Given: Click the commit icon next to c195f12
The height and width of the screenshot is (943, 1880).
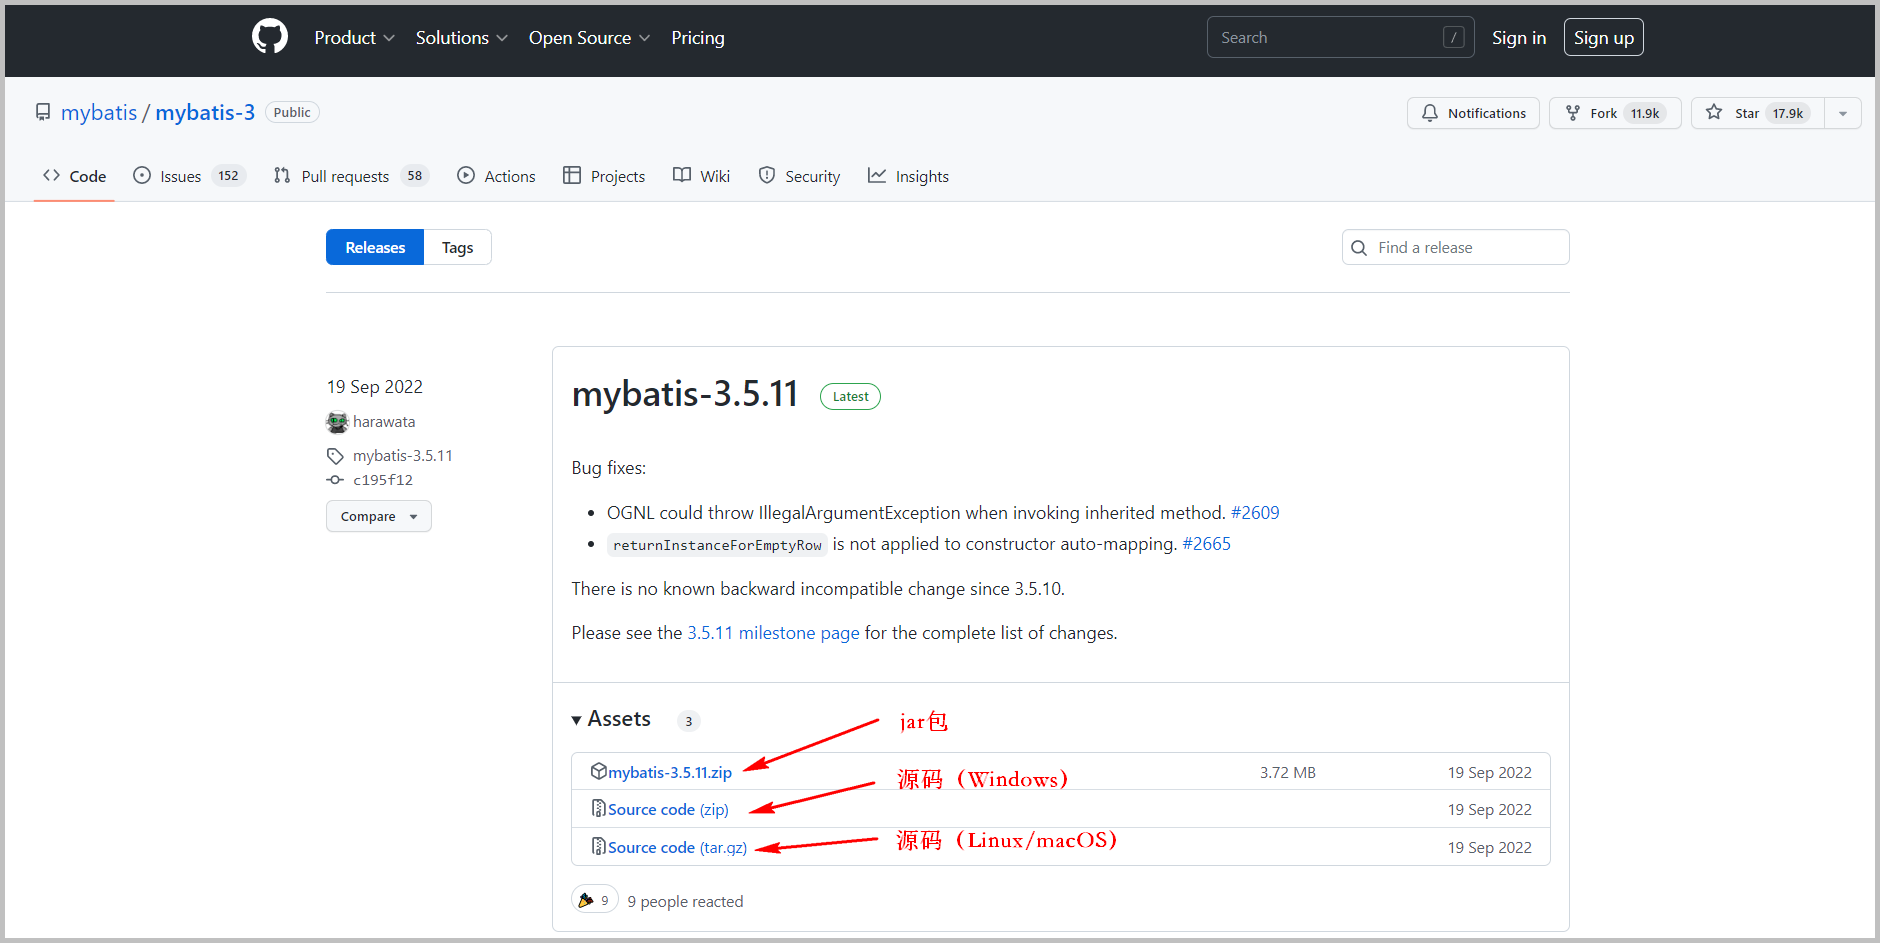Looking at the screenshot, I should 335,480.
